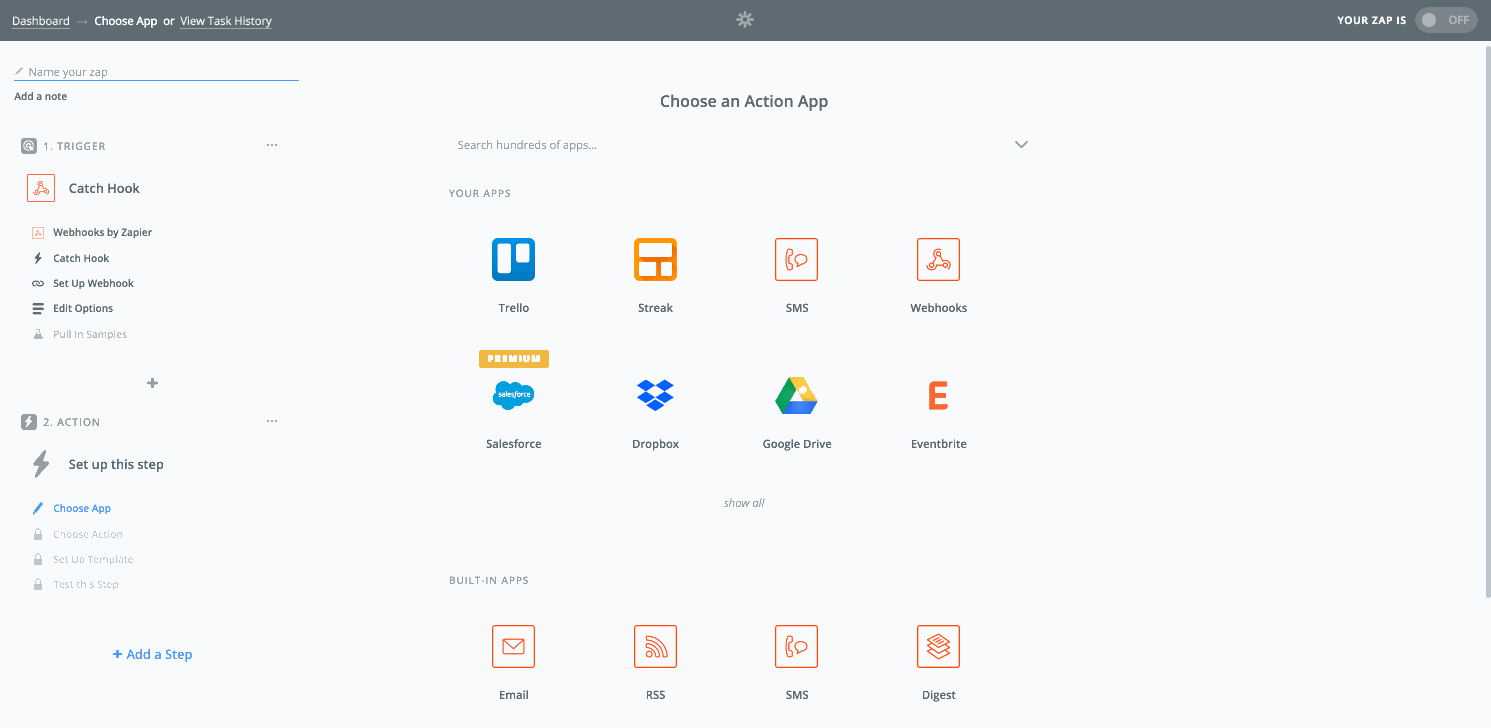
Task: Open Webhooks by Zapier trigger item
Action: pos(102,232)
